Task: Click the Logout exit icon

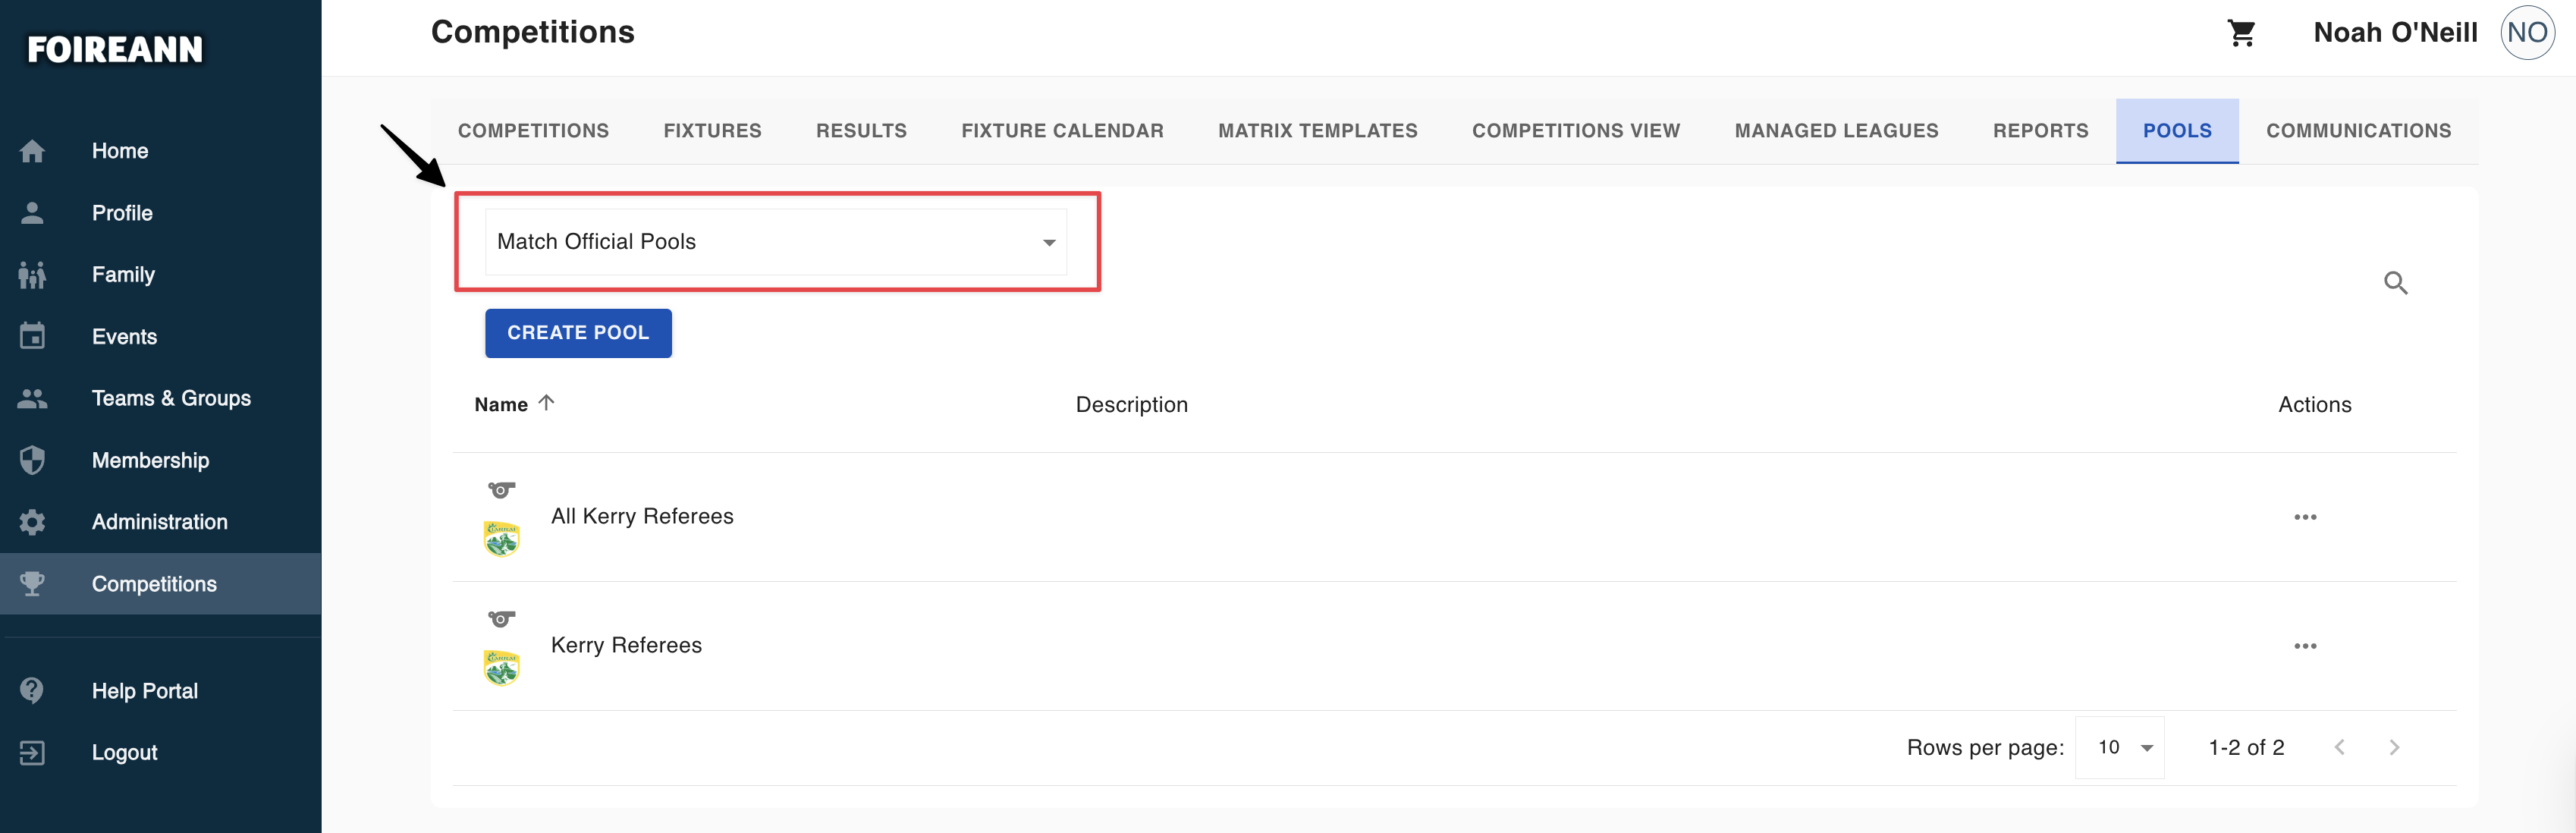Action: coord(32,753)
